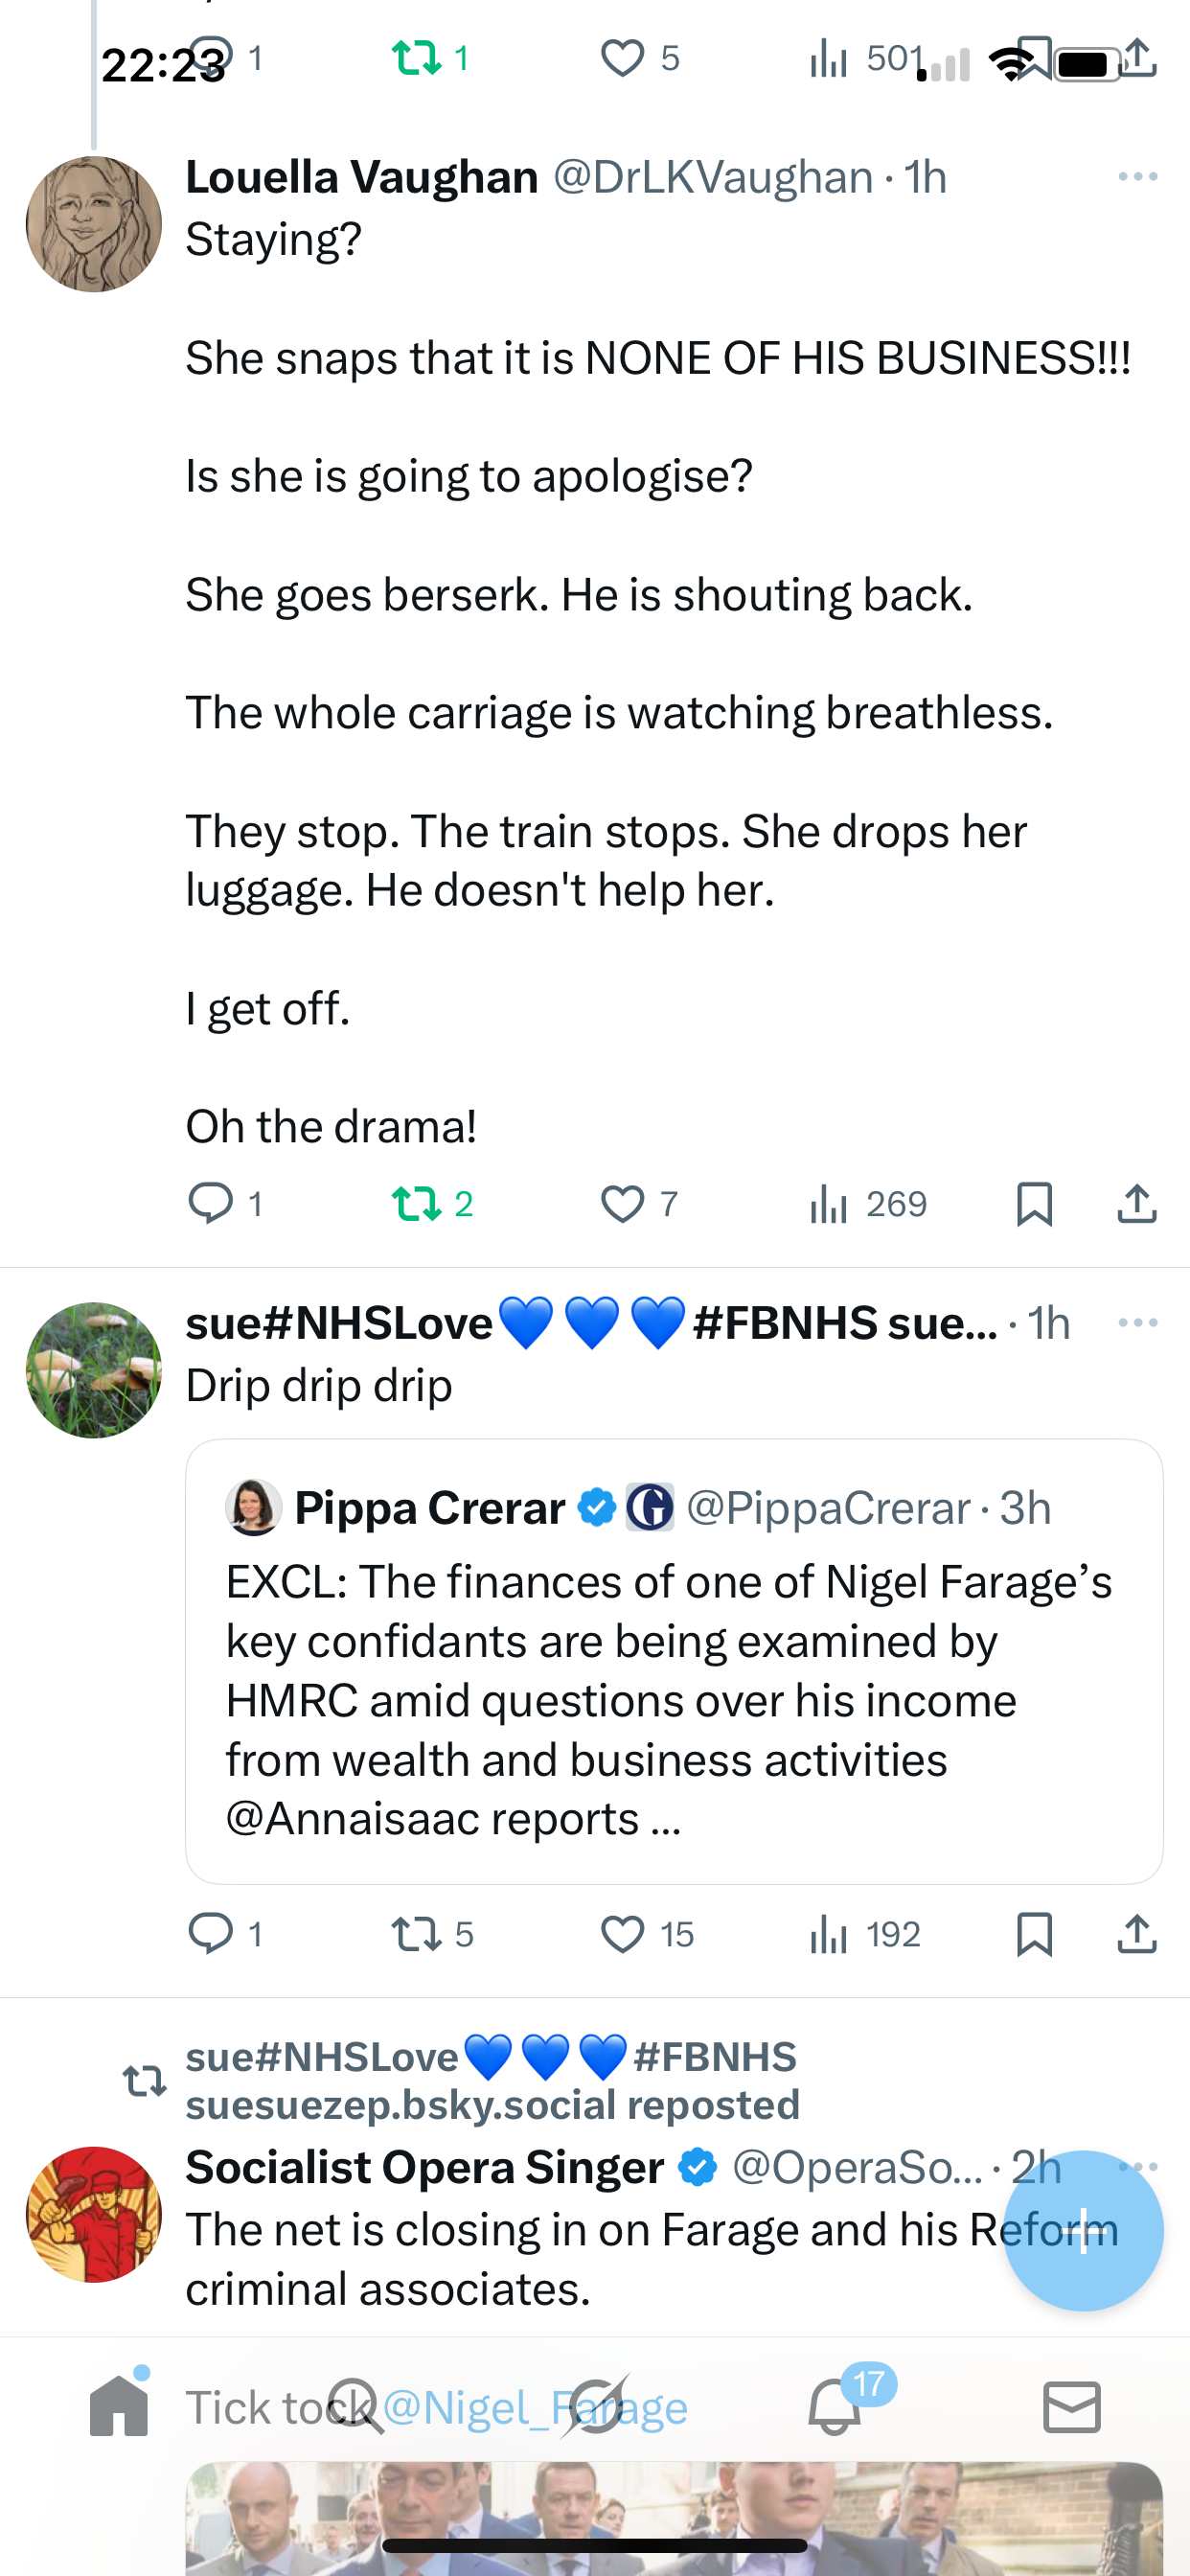The width and height of the screenshot is (1190, 2576).
Task: Tap the compose new post button
Action: coord(1082,2230)
